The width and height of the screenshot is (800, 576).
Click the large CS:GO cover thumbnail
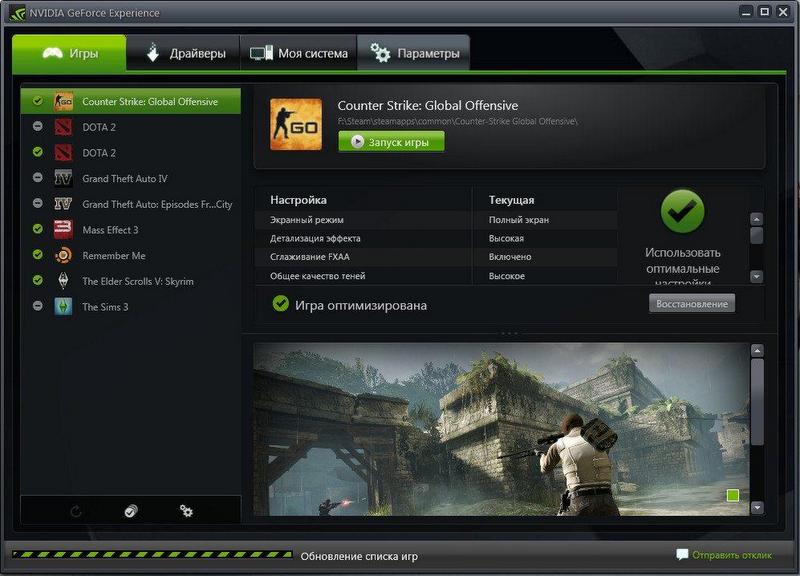pyautogui.click(x=296, y=124)
